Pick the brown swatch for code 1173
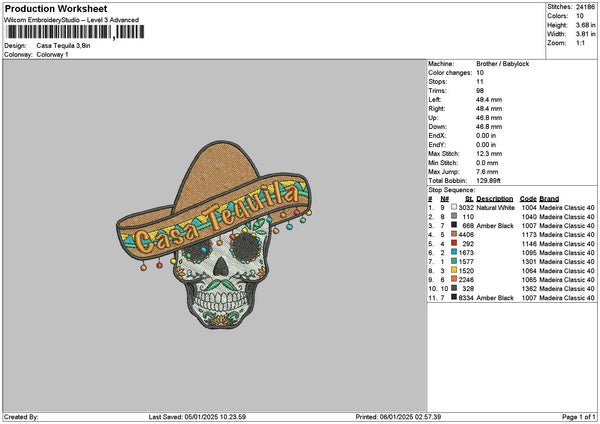Image resolution: width=600 pixels, height=424 pixels. pos(454,234)
